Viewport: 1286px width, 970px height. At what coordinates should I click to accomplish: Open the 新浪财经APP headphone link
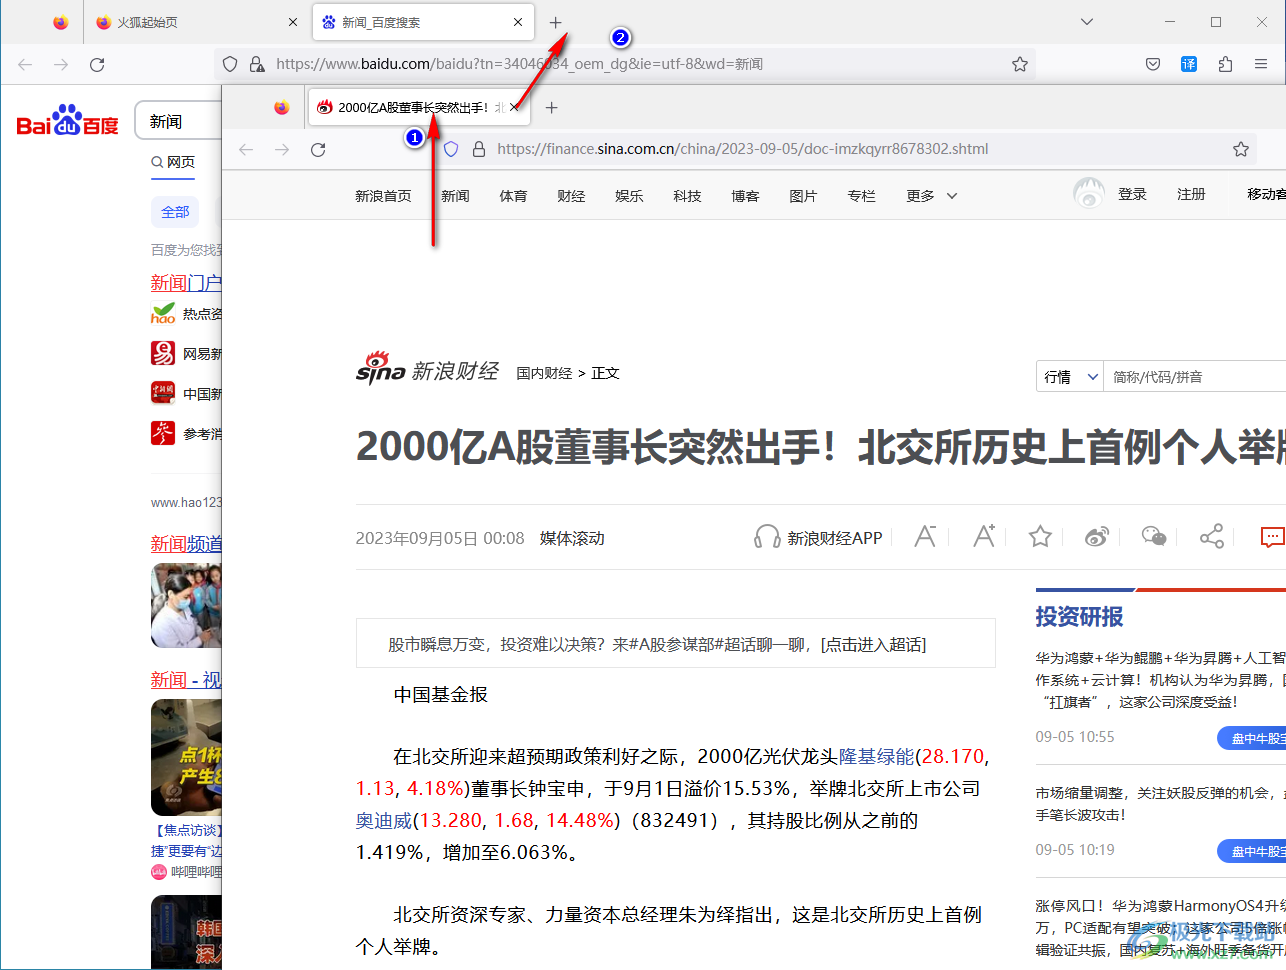[x=818, y=537]
